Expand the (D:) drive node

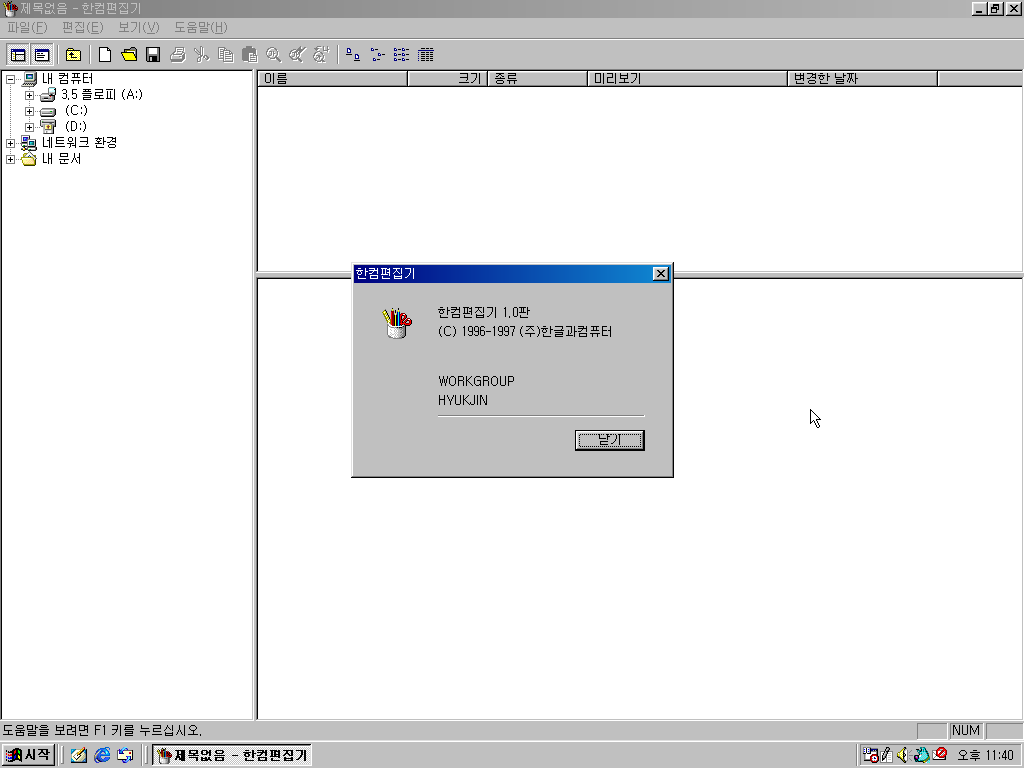(29, 127)
